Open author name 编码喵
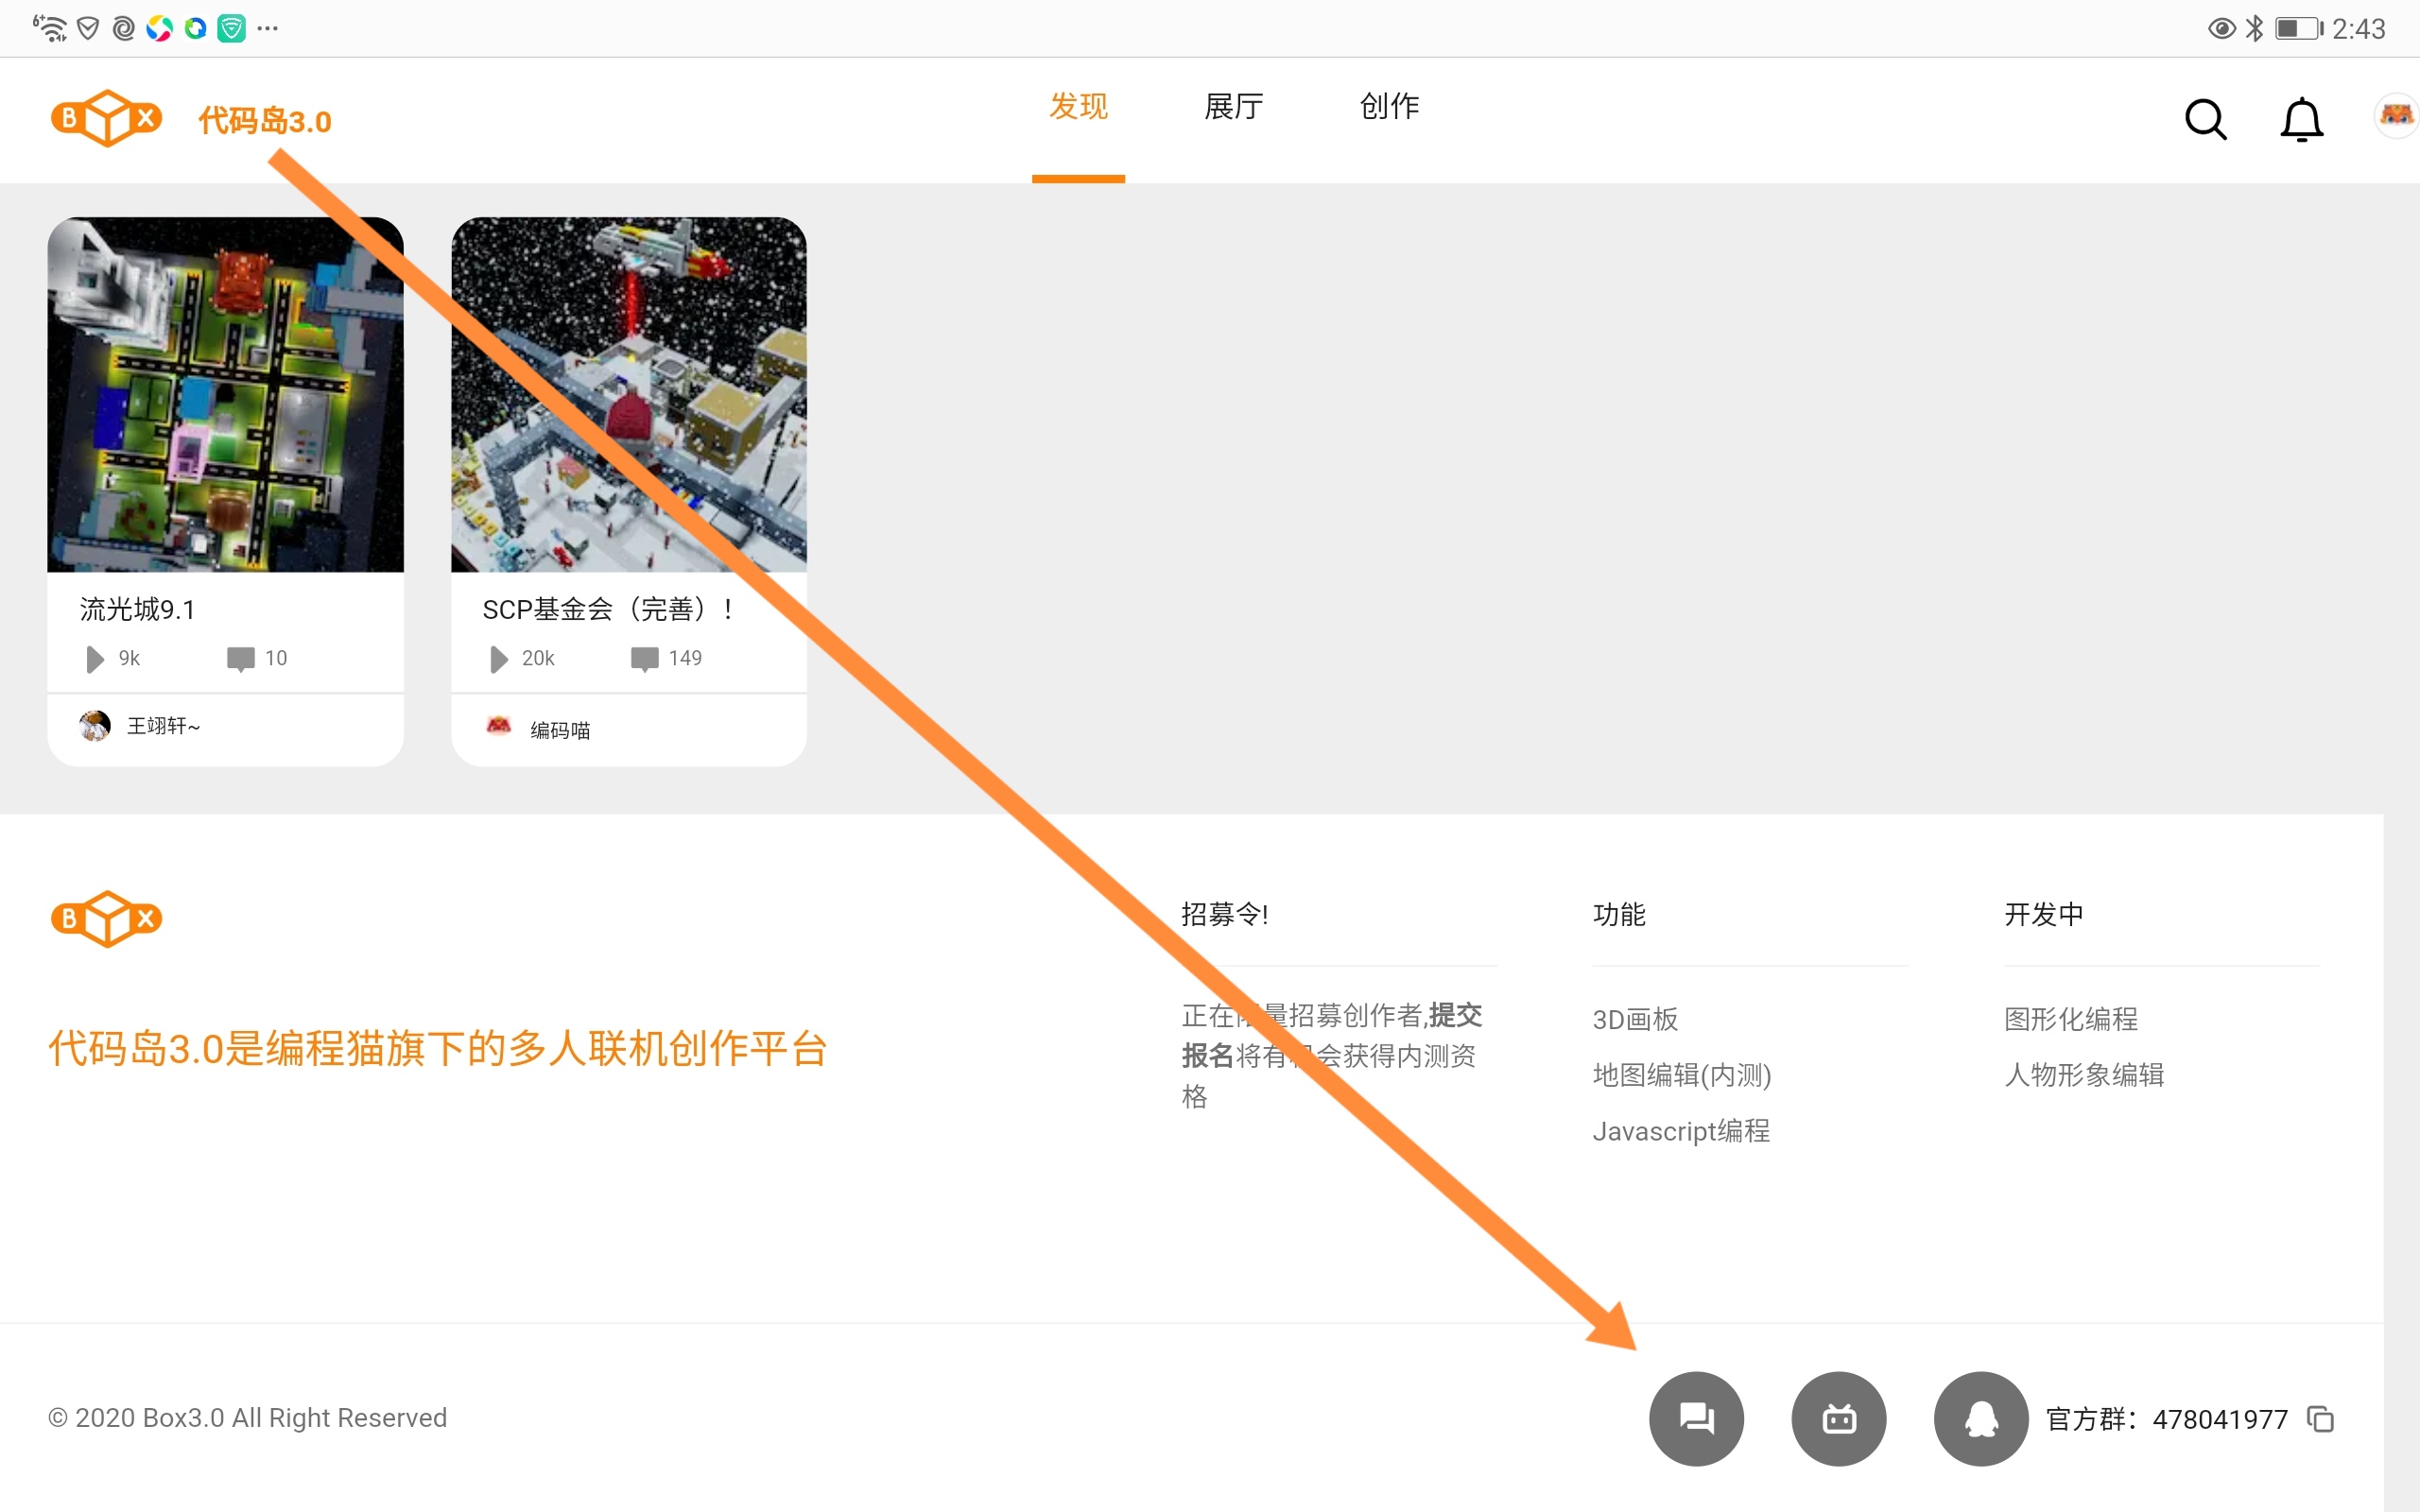2420x1512 pixels. coord(560,730)
